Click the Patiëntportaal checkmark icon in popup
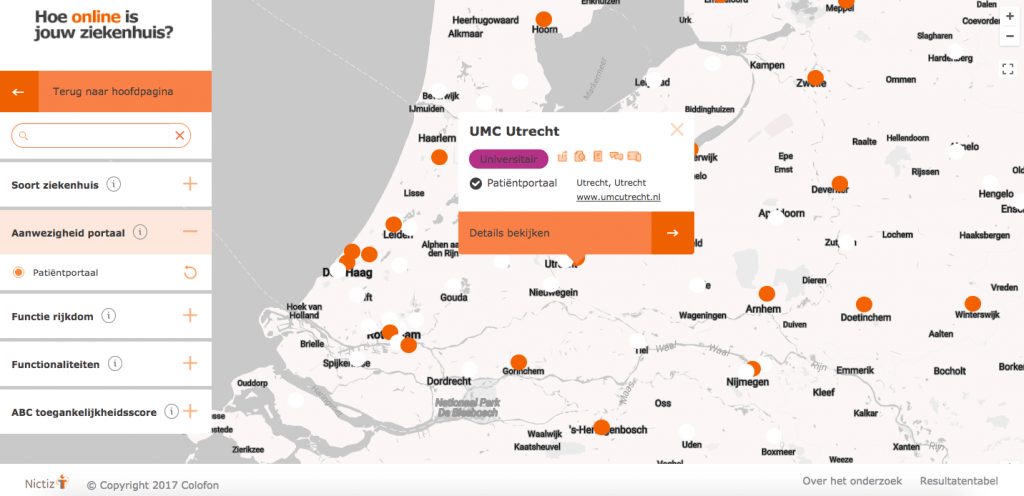Viewport: 1024px width, 496px height. point(475,183)
